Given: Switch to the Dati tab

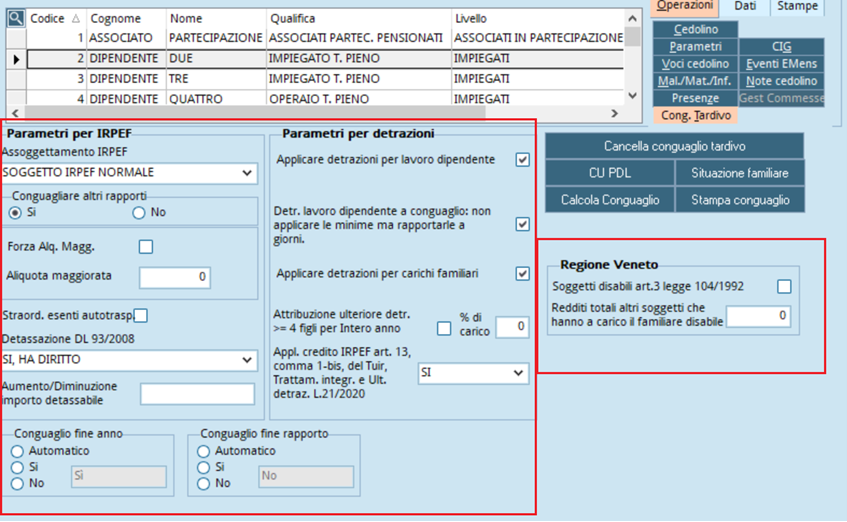Looking at the screenshot, I should coord(745,6).
